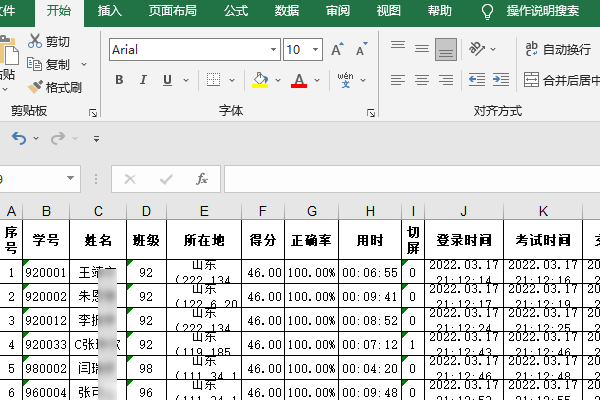Screen dimensions: 600x400
Task: Switch to 开始 (Home) tab
Action: tap(59, 11)
